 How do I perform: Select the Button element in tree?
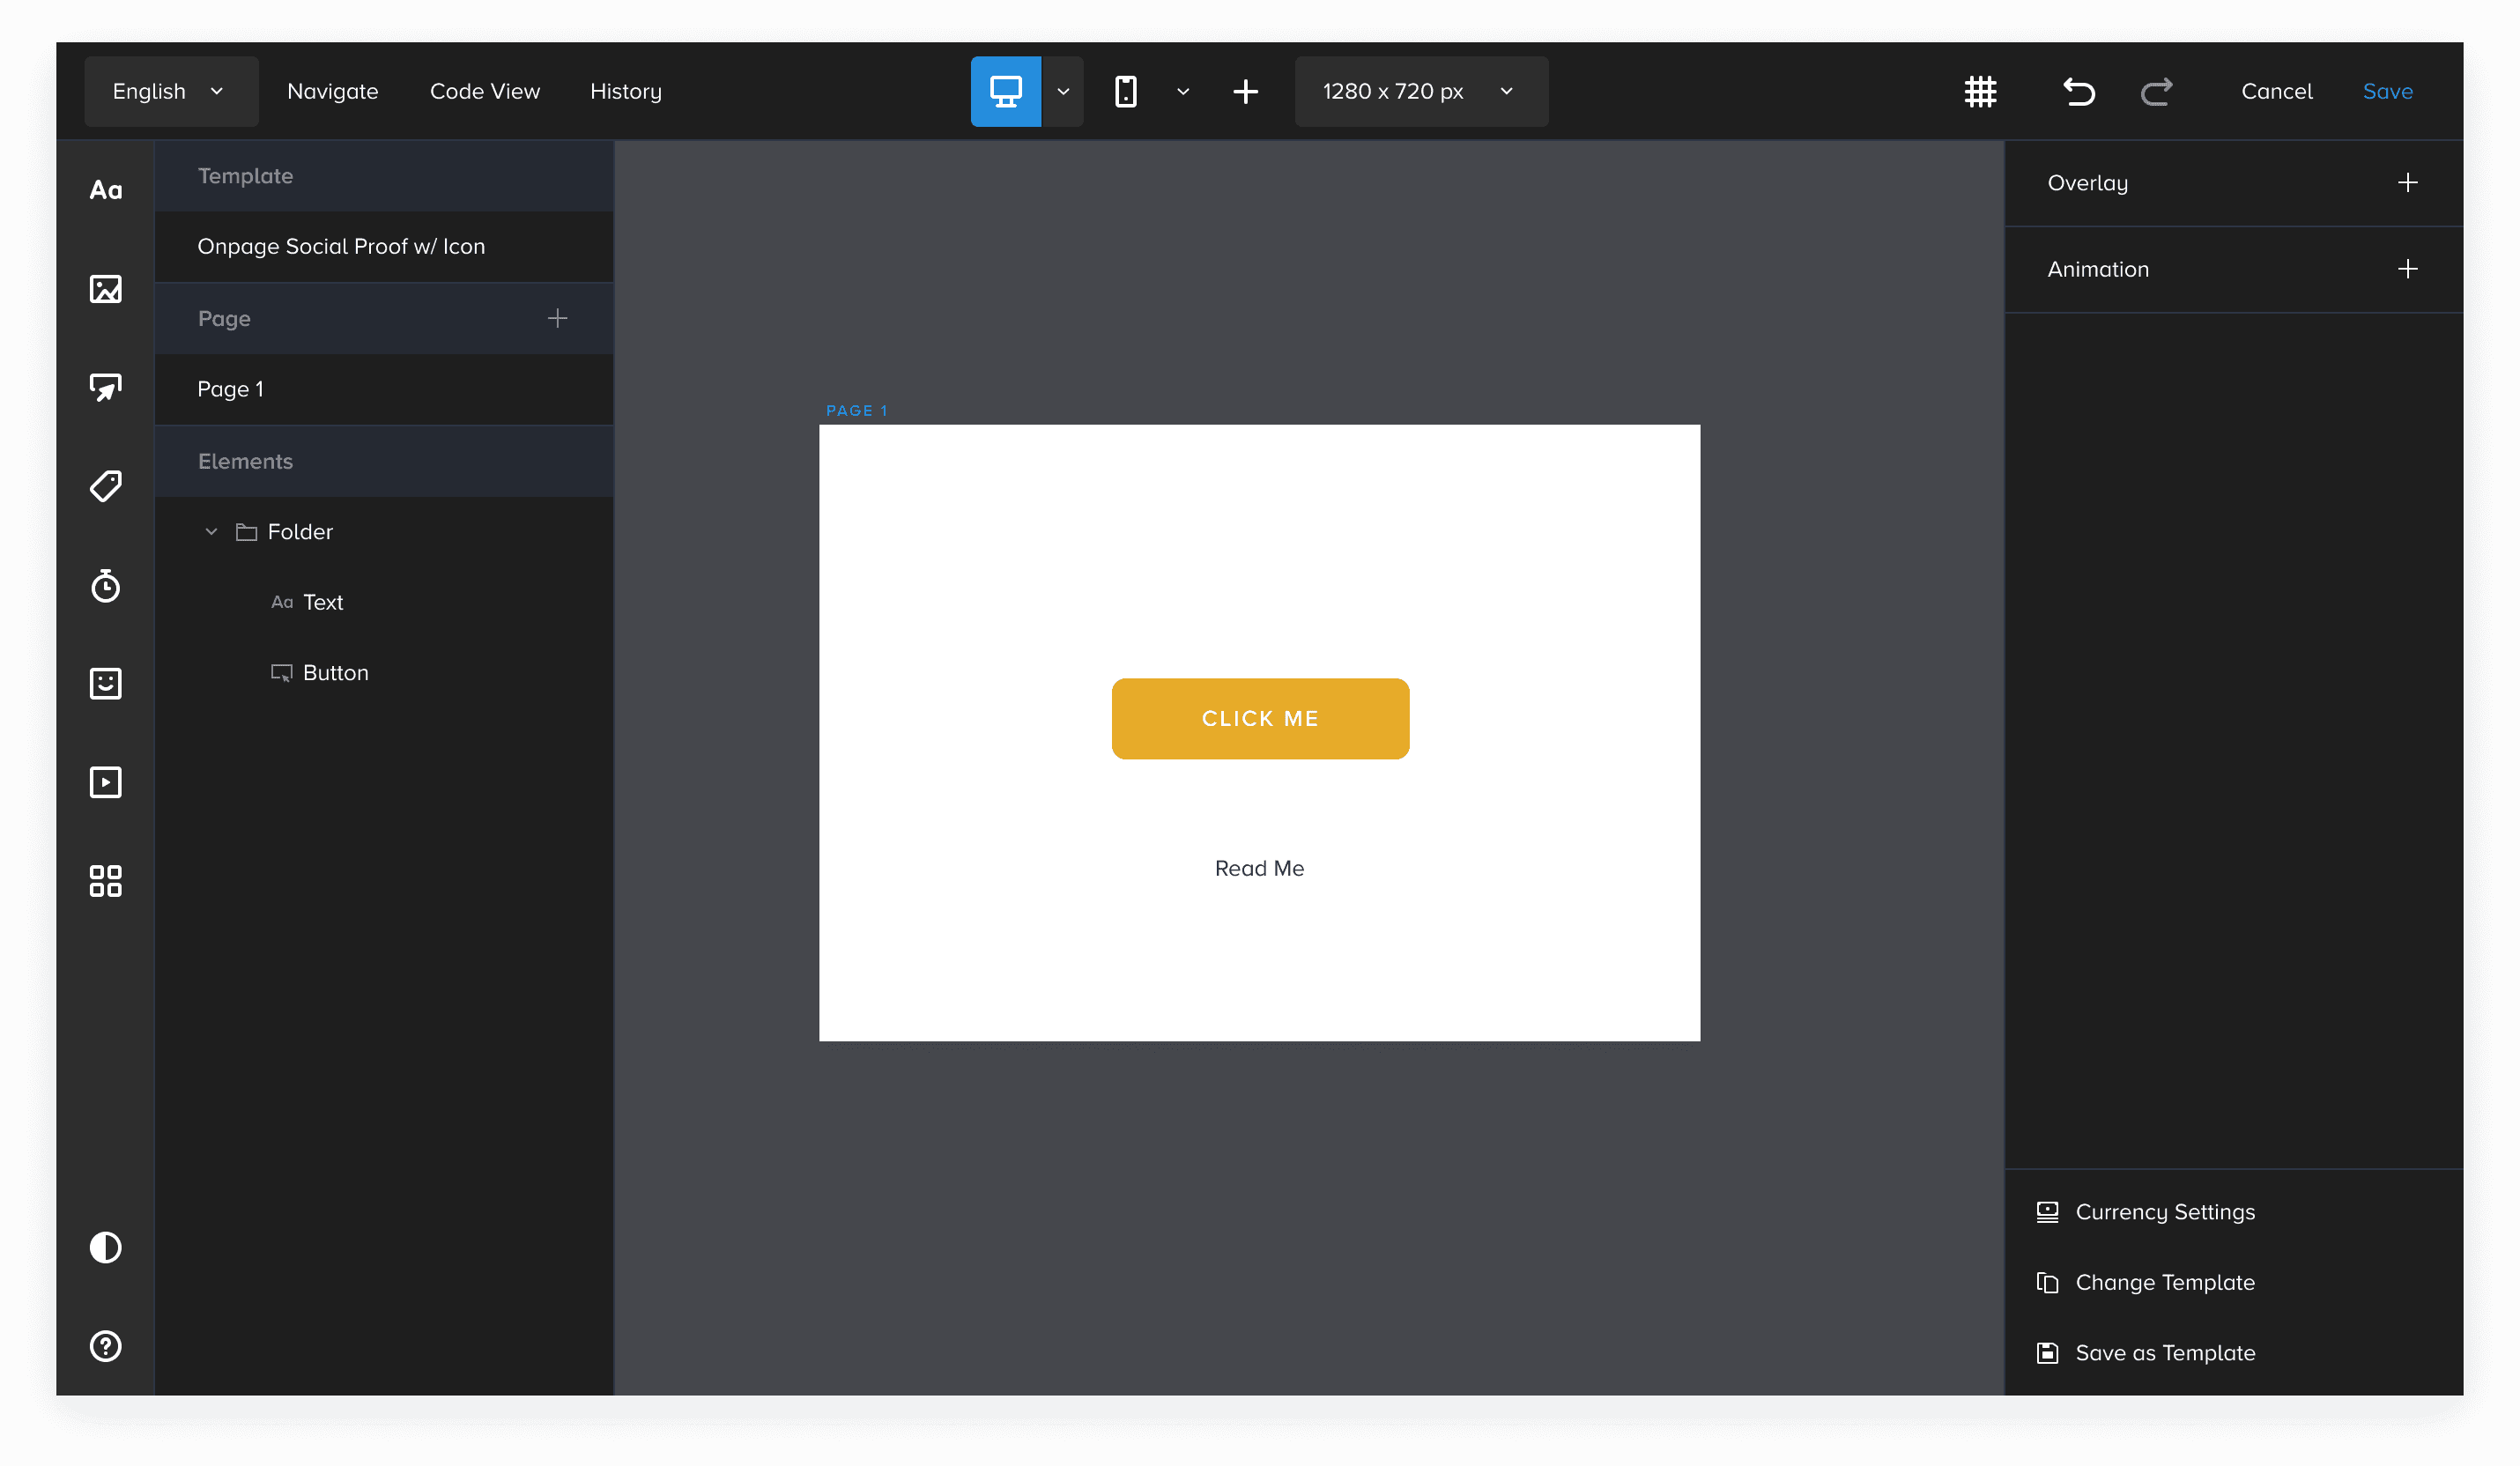coord(335,673)
